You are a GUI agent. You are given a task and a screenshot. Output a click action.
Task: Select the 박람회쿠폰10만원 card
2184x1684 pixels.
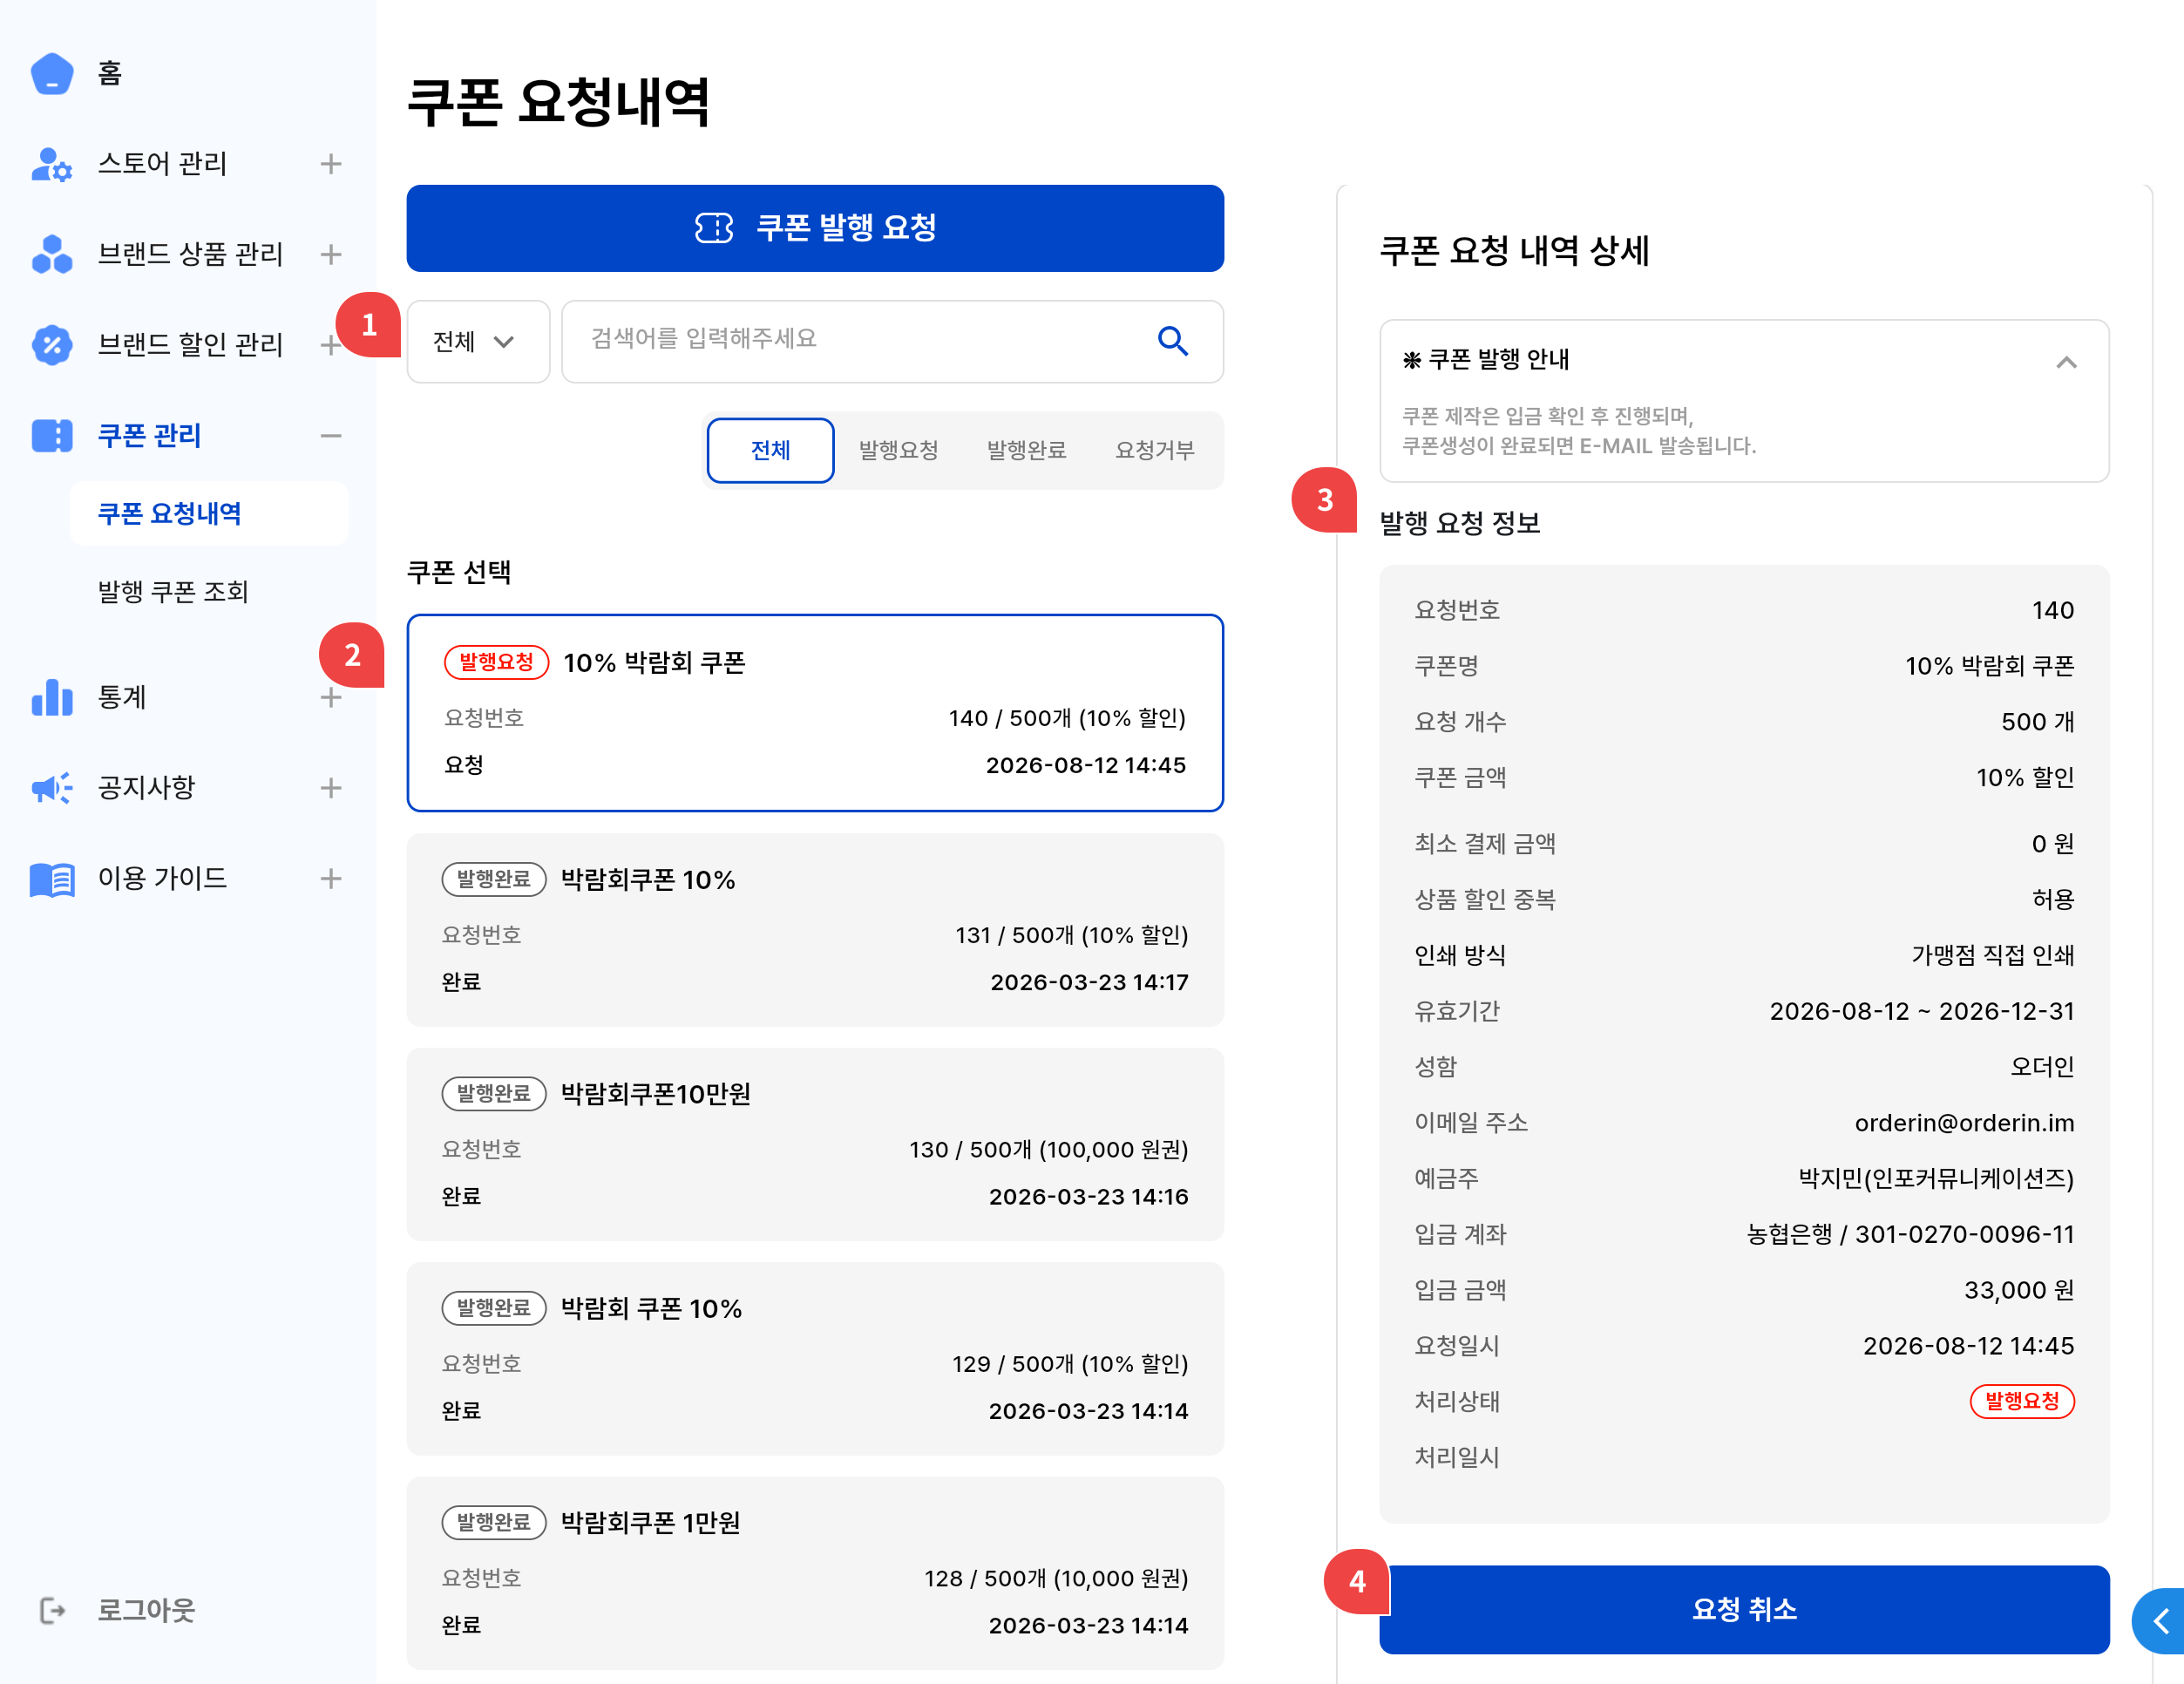(815, 1144)
